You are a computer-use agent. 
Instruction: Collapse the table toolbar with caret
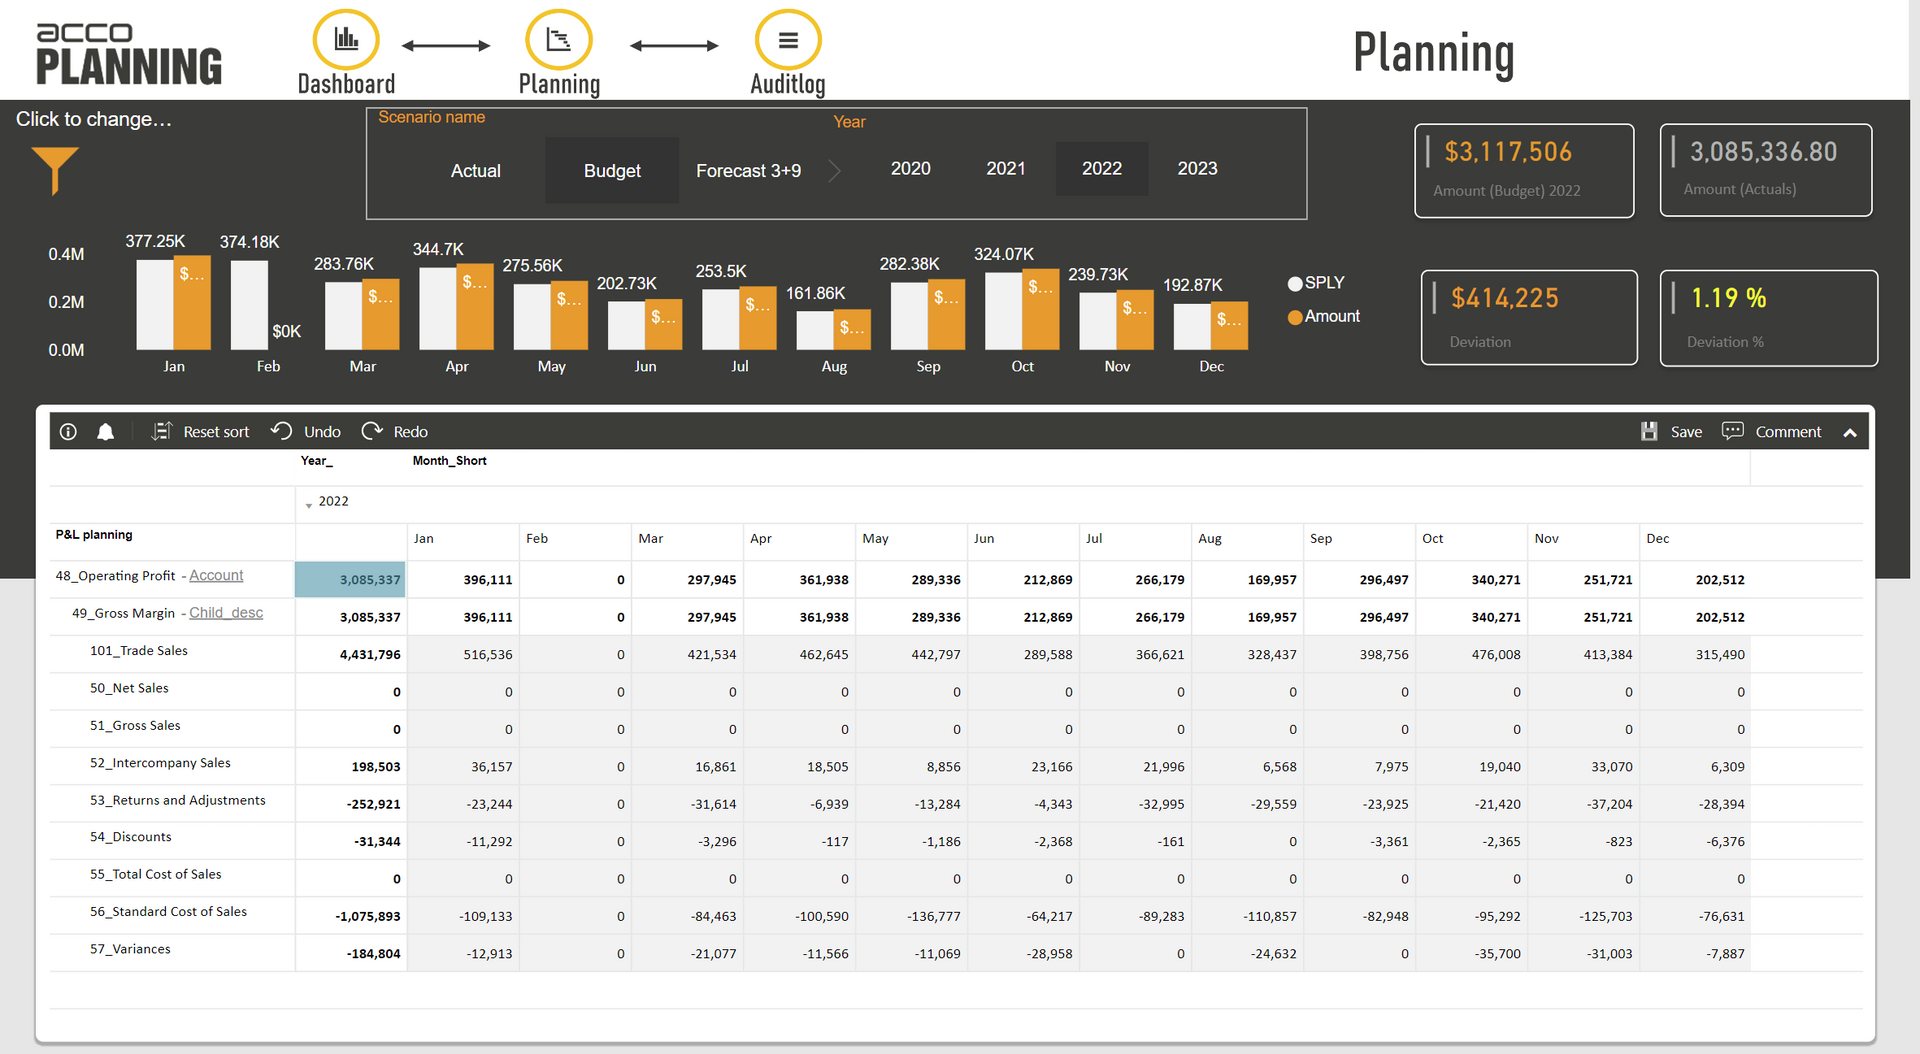(x=1850, y=433)
